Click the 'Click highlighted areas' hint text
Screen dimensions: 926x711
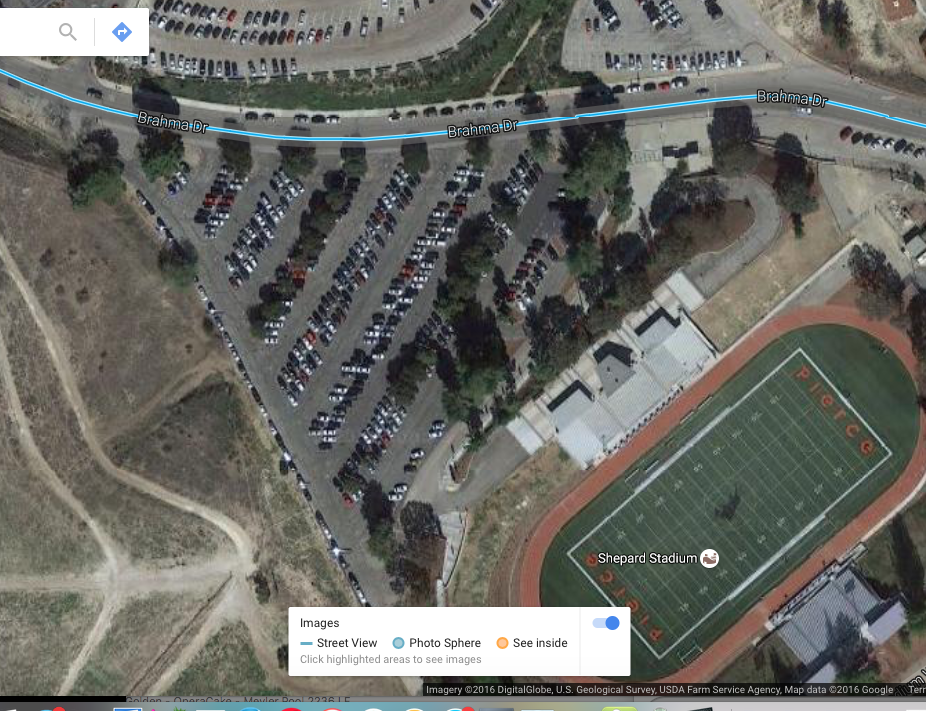point(390,659)
